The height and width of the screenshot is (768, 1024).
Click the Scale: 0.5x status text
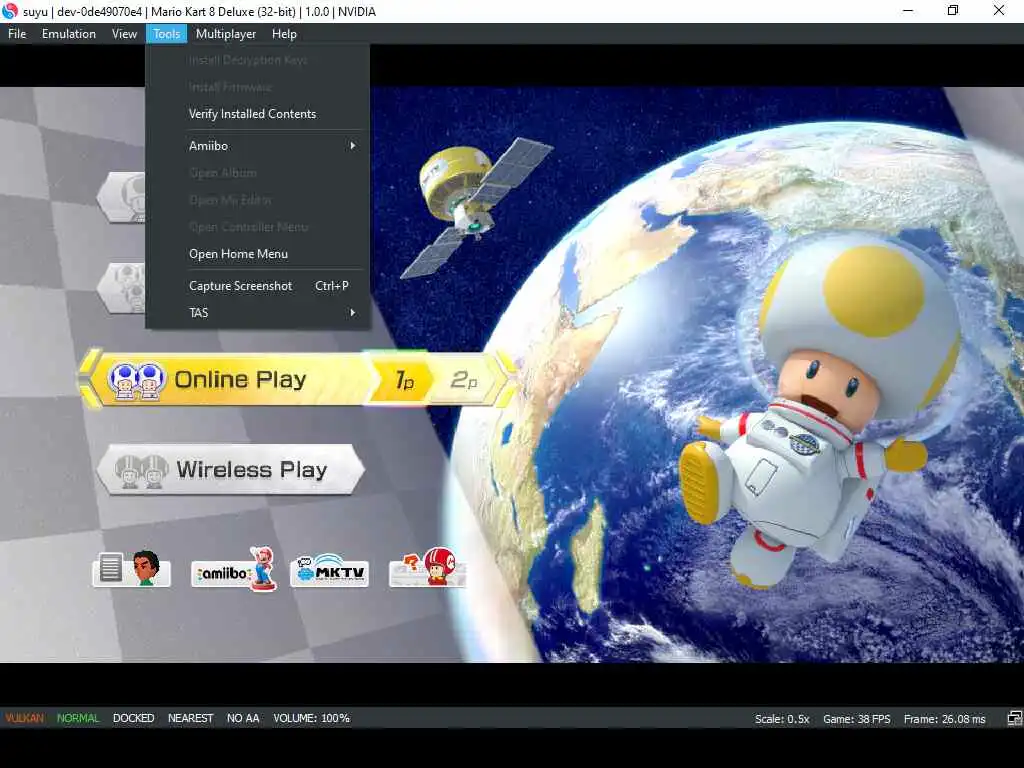pyautogui.click(x=782, y=719)
